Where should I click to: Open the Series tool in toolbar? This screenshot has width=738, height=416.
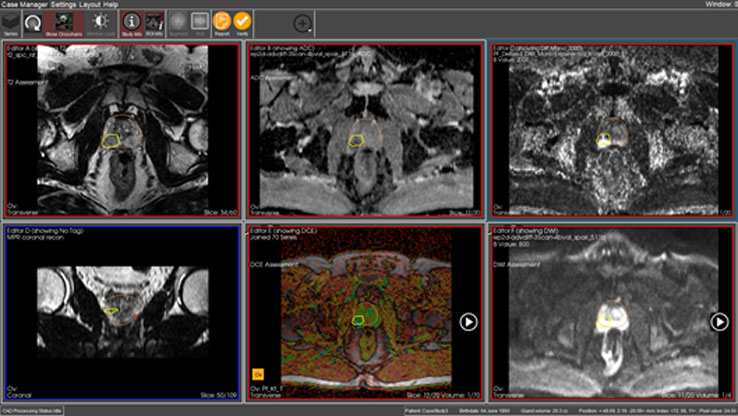[10, 24]
